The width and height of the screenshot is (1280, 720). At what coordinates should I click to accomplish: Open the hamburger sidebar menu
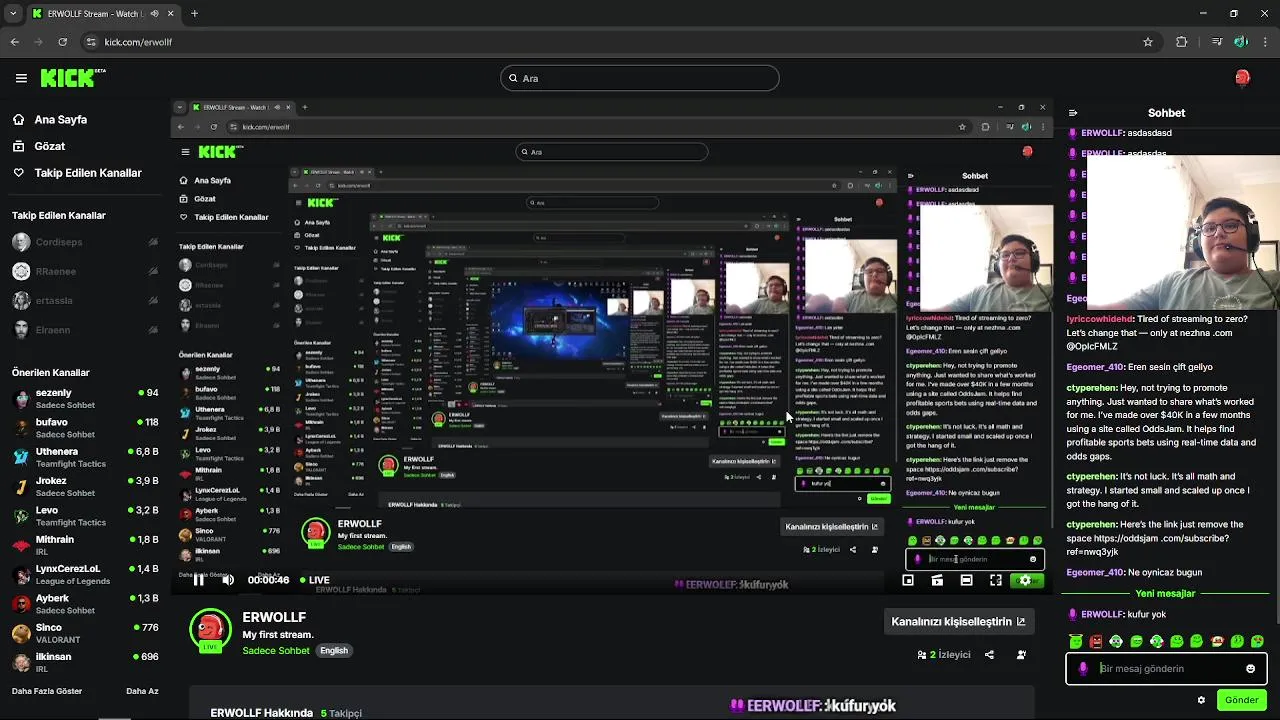21,78
